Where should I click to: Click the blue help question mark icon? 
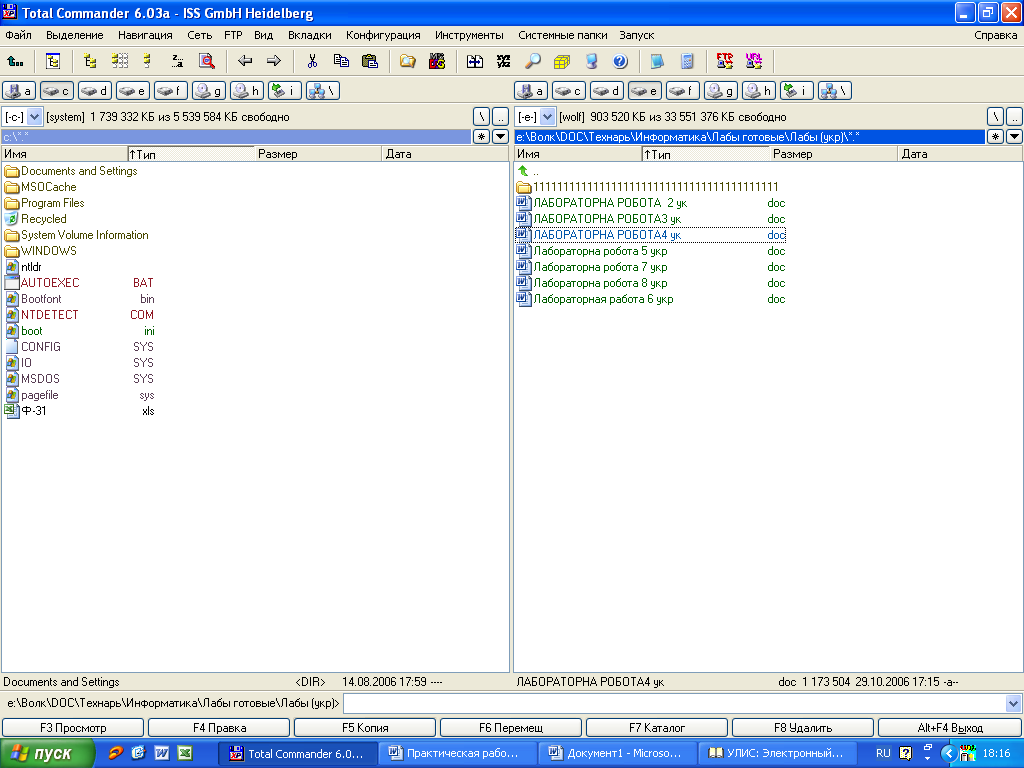pos(620,61)
